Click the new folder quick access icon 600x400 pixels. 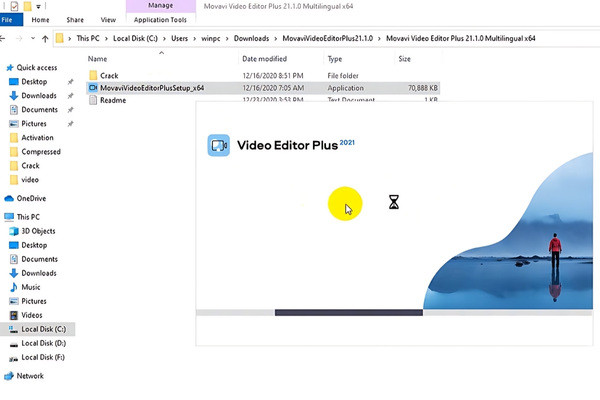(x=28, y=6)
